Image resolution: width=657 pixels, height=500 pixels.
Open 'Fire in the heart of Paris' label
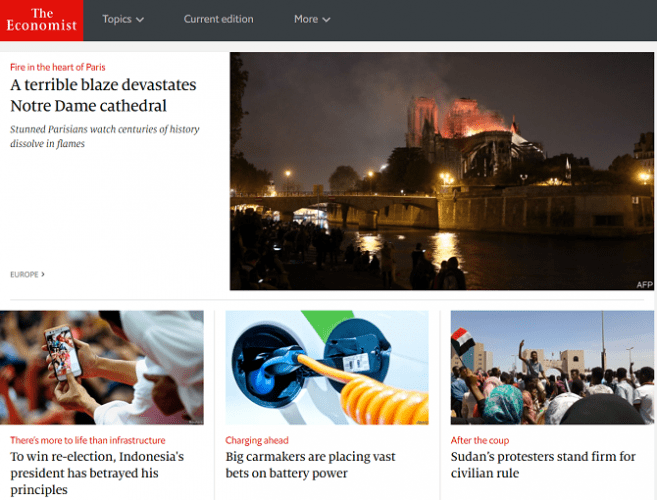pos(58,67)
